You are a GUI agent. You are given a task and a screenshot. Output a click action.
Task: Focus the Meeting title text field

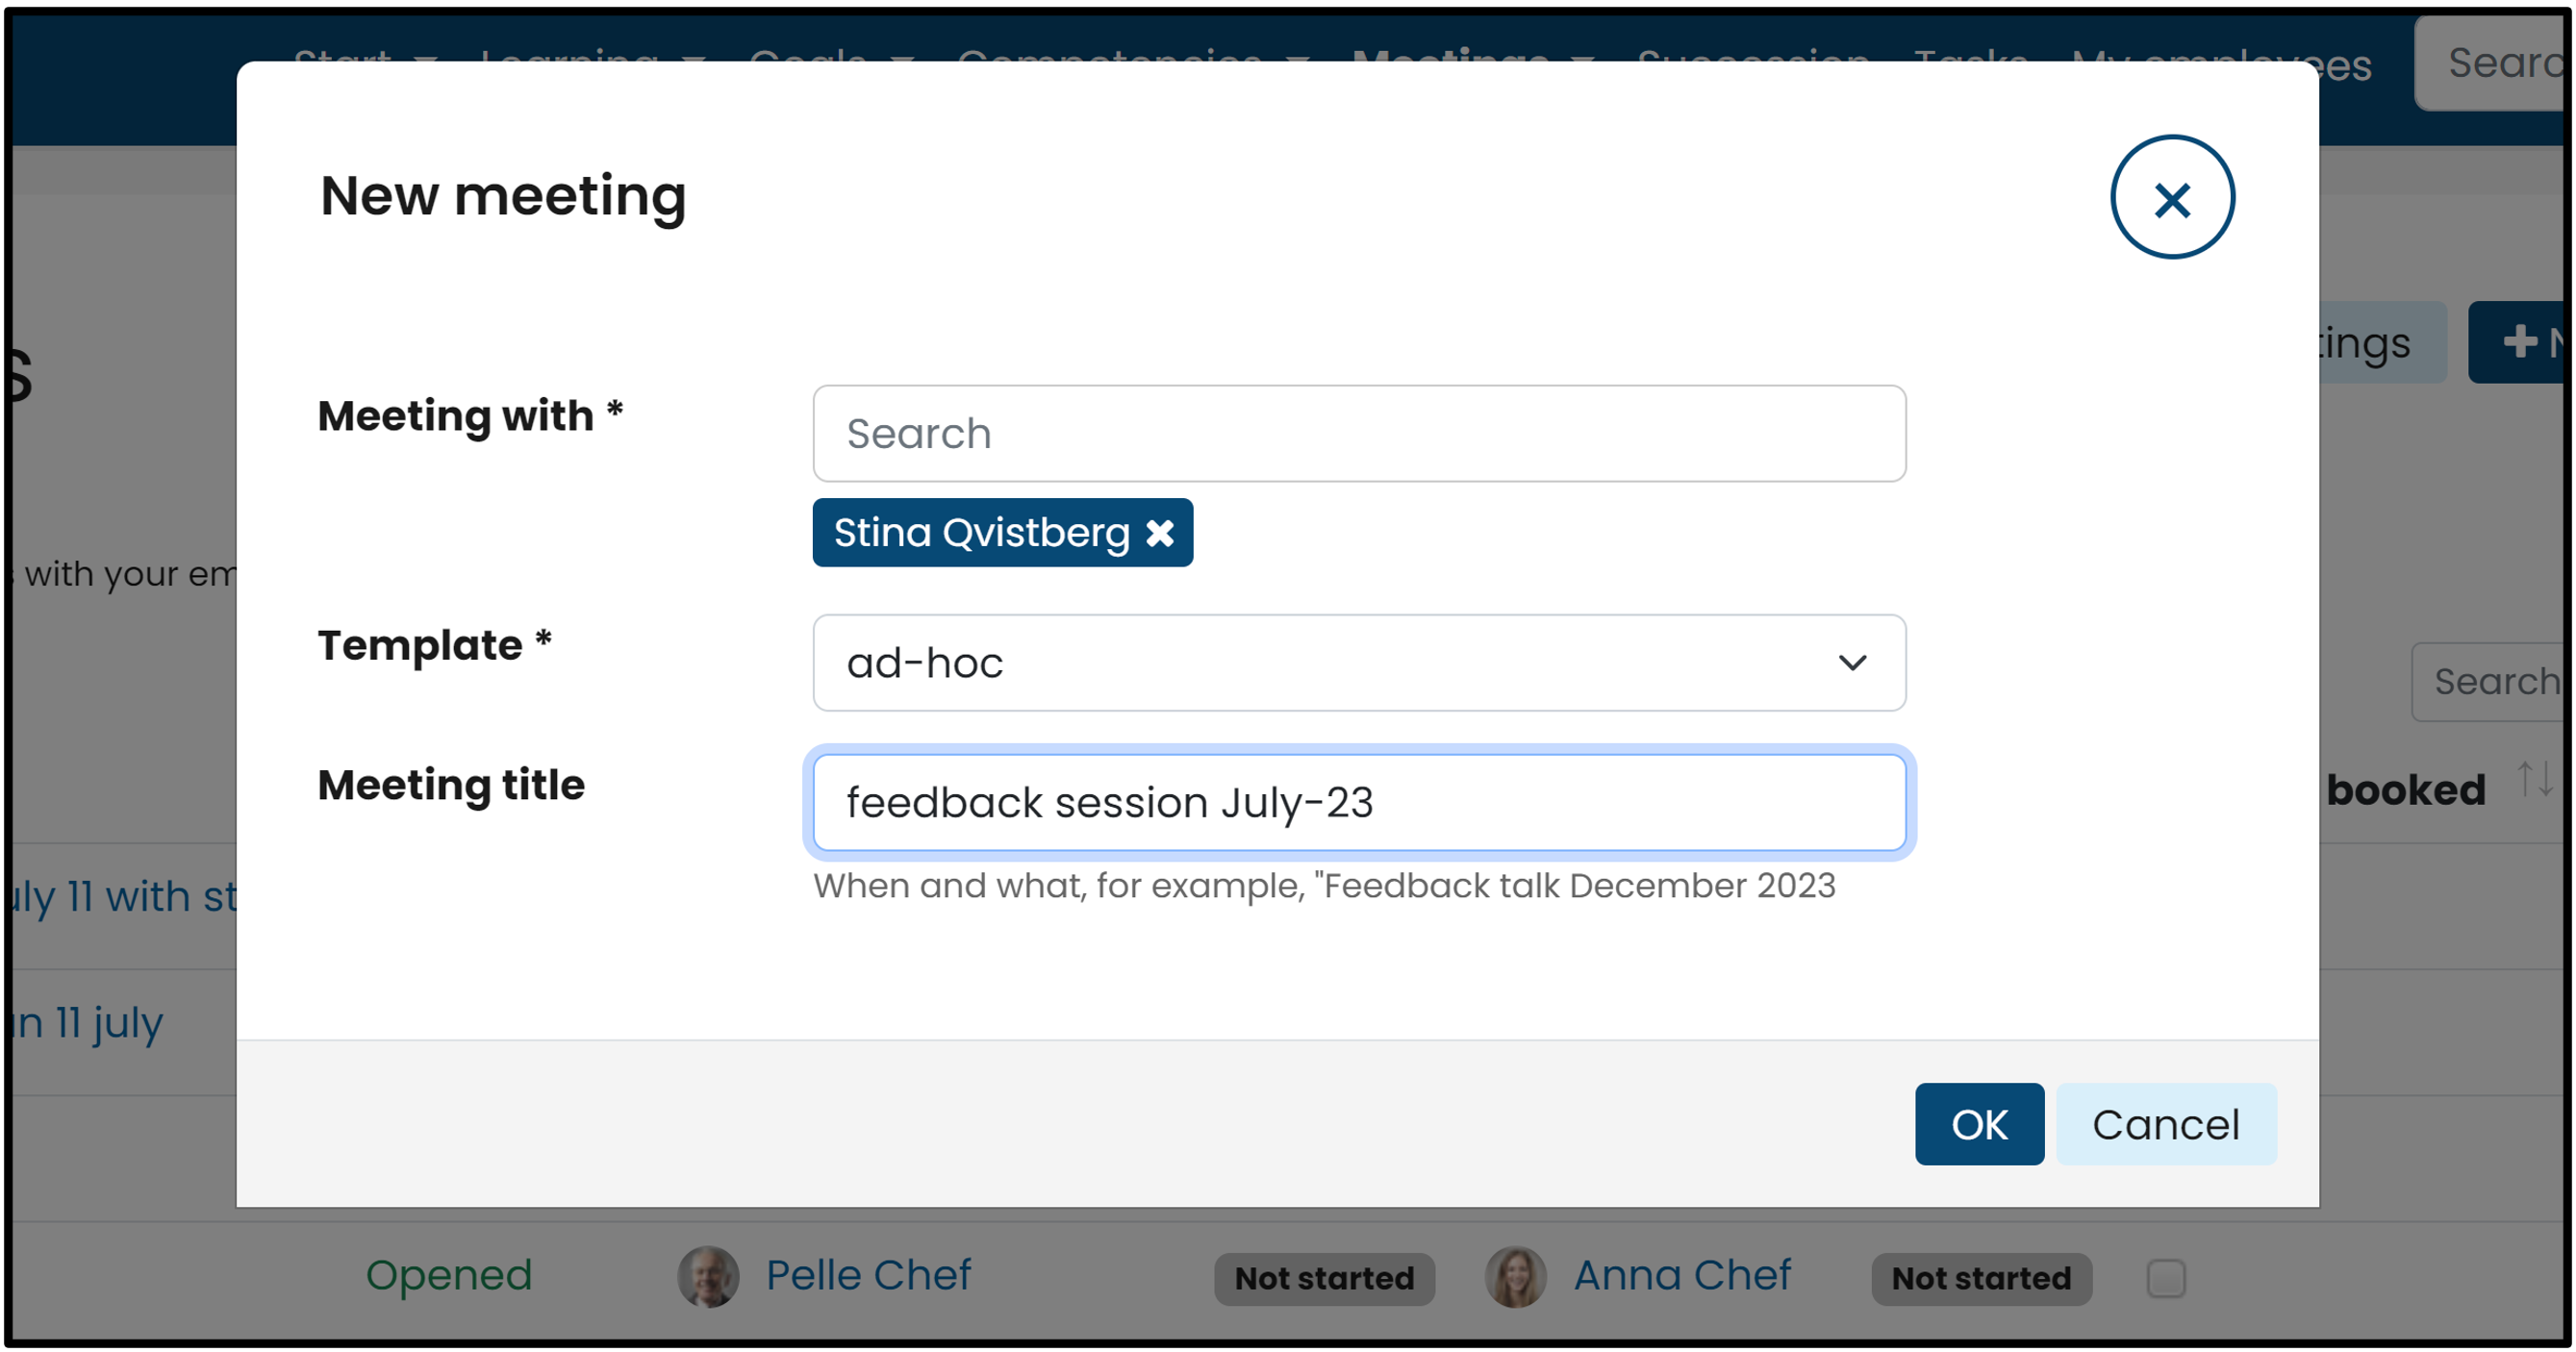pos(1358,803)
